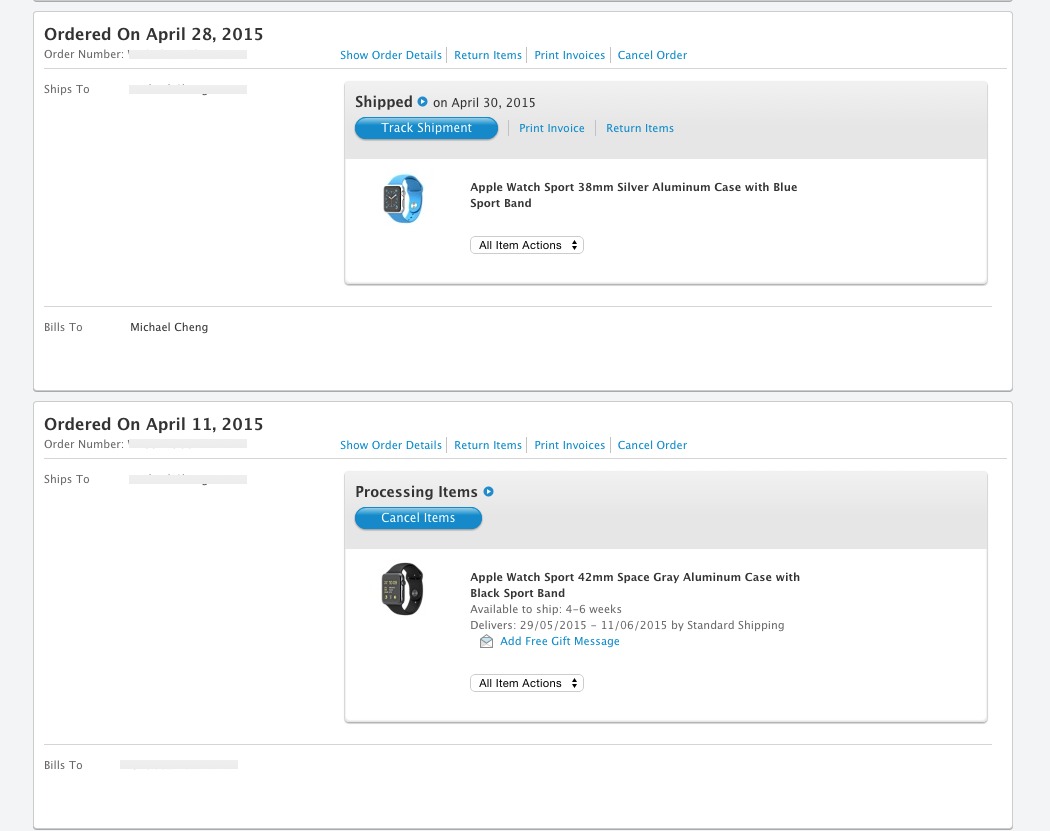
Task: Click Print Invoices for the April 11 order
Action: (x=570, y=445)
